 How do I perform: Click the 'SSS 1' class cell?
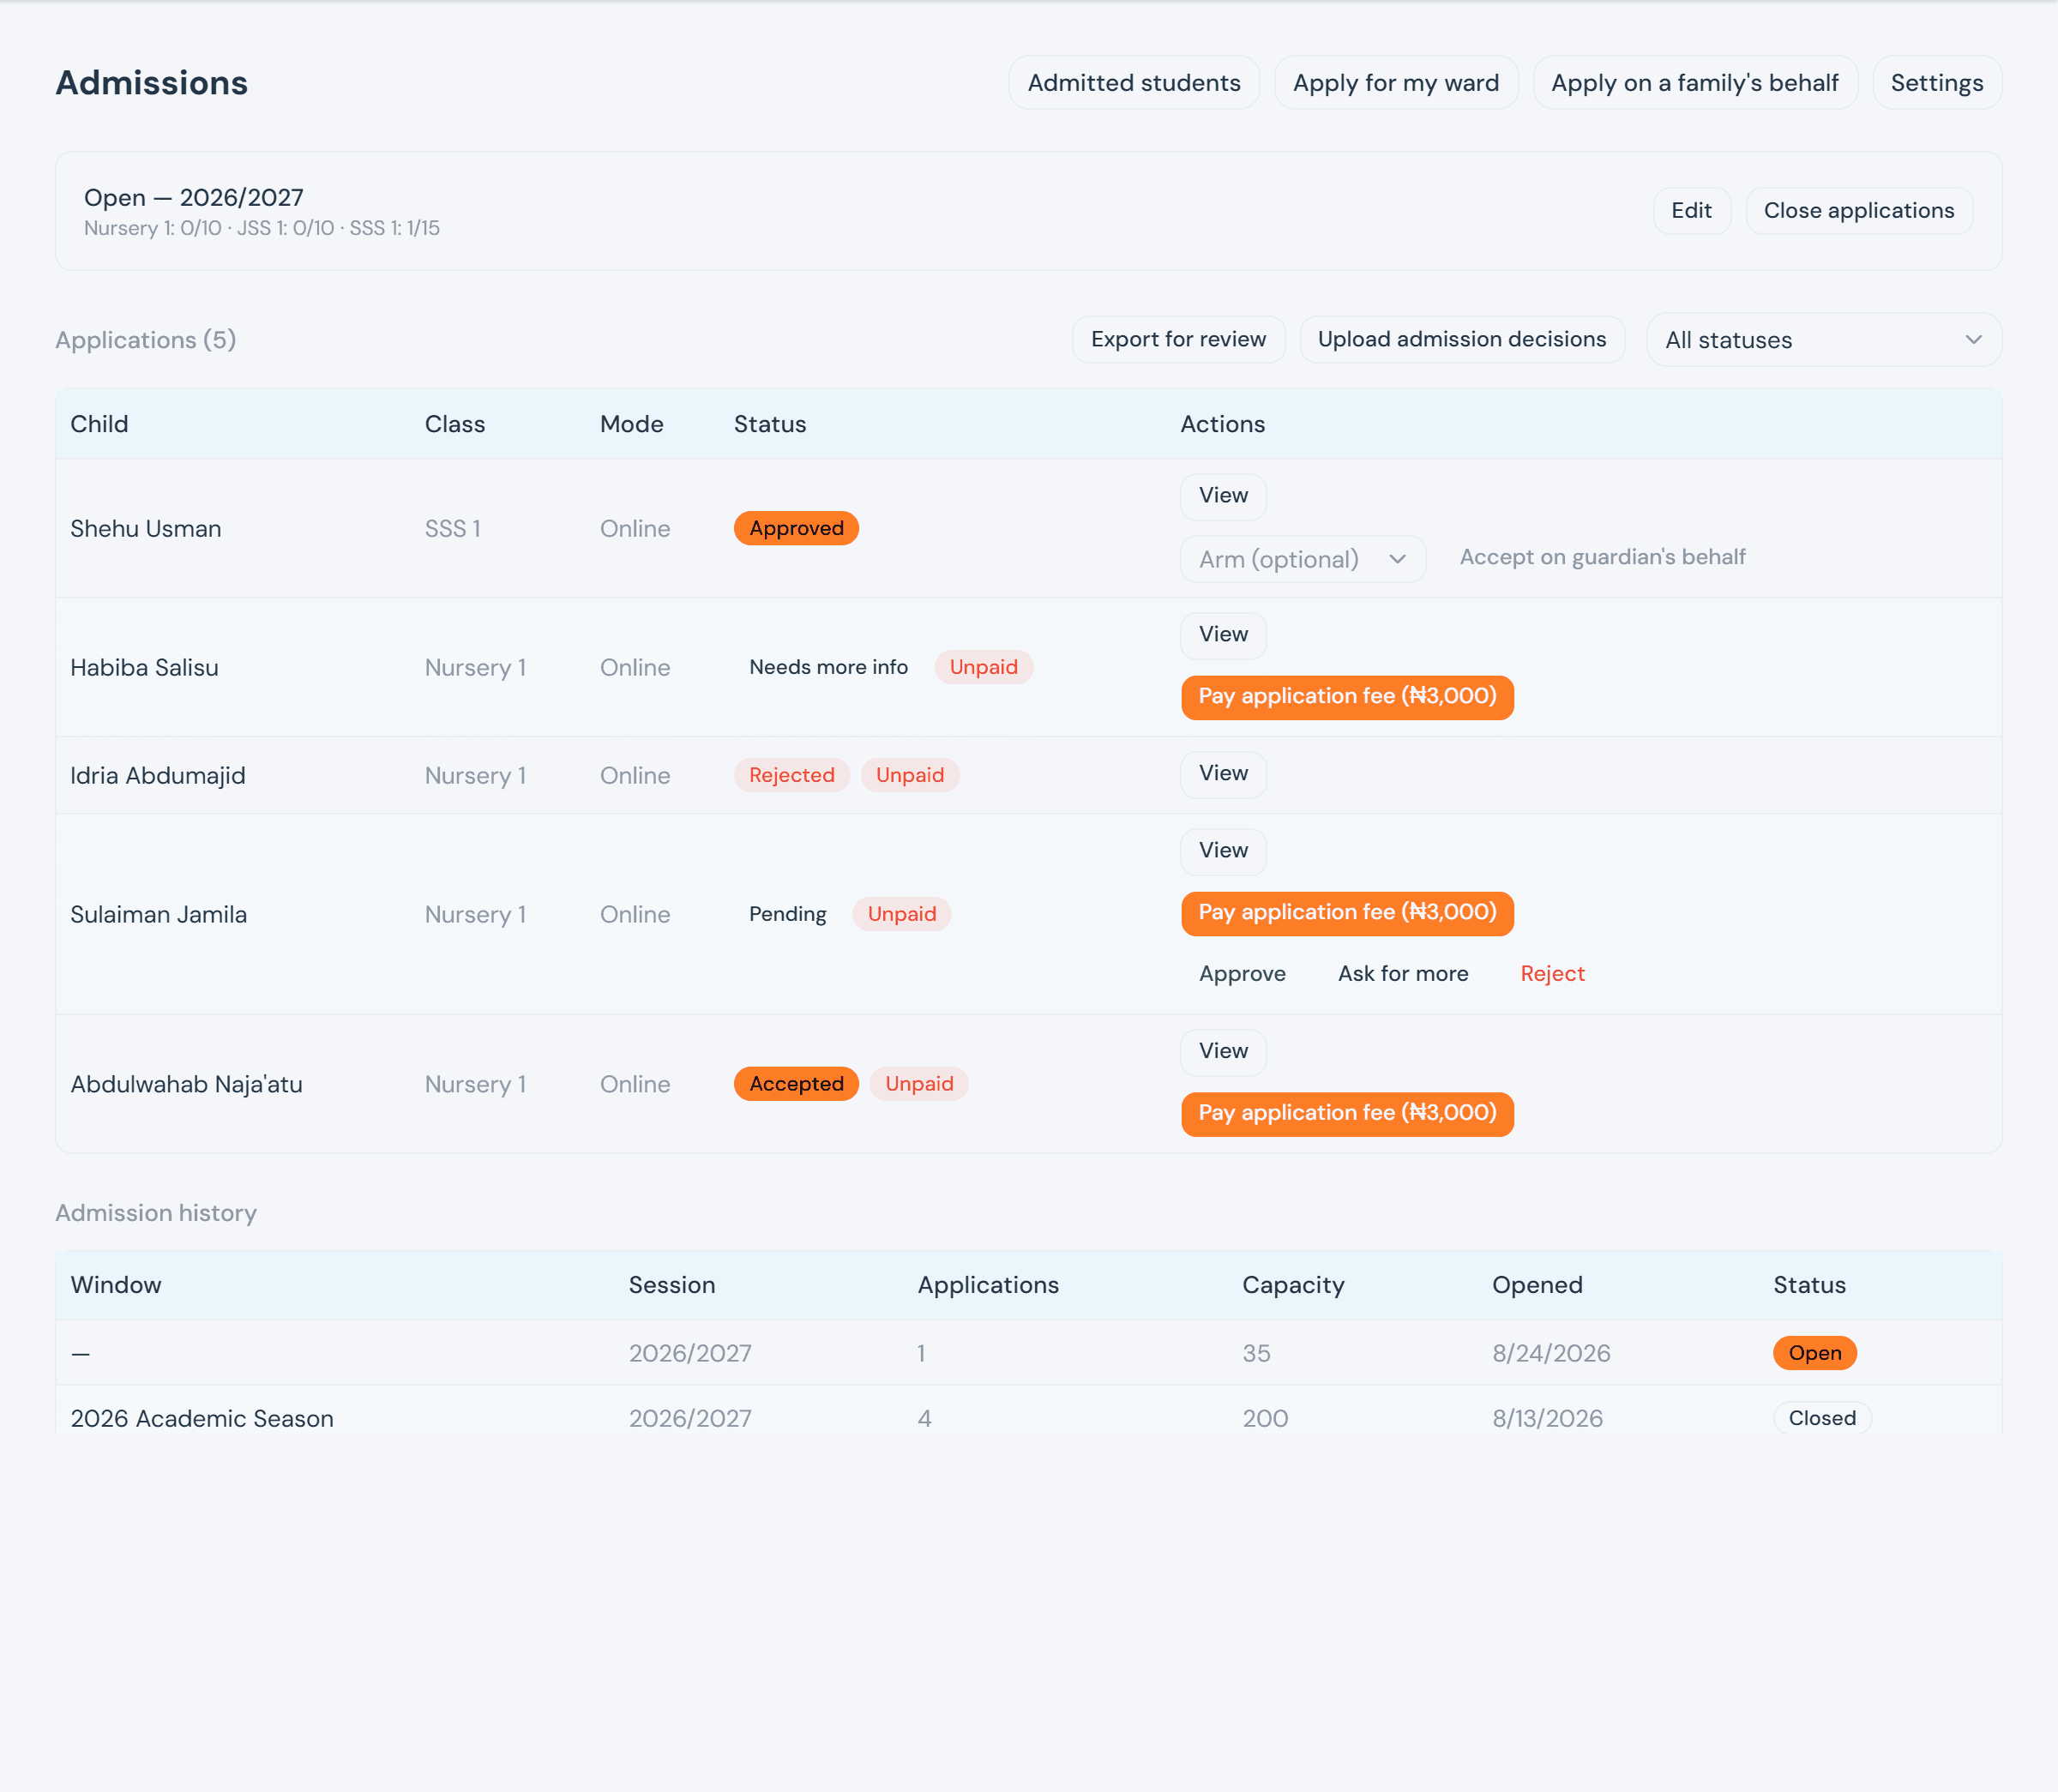[x=453, y=529]
